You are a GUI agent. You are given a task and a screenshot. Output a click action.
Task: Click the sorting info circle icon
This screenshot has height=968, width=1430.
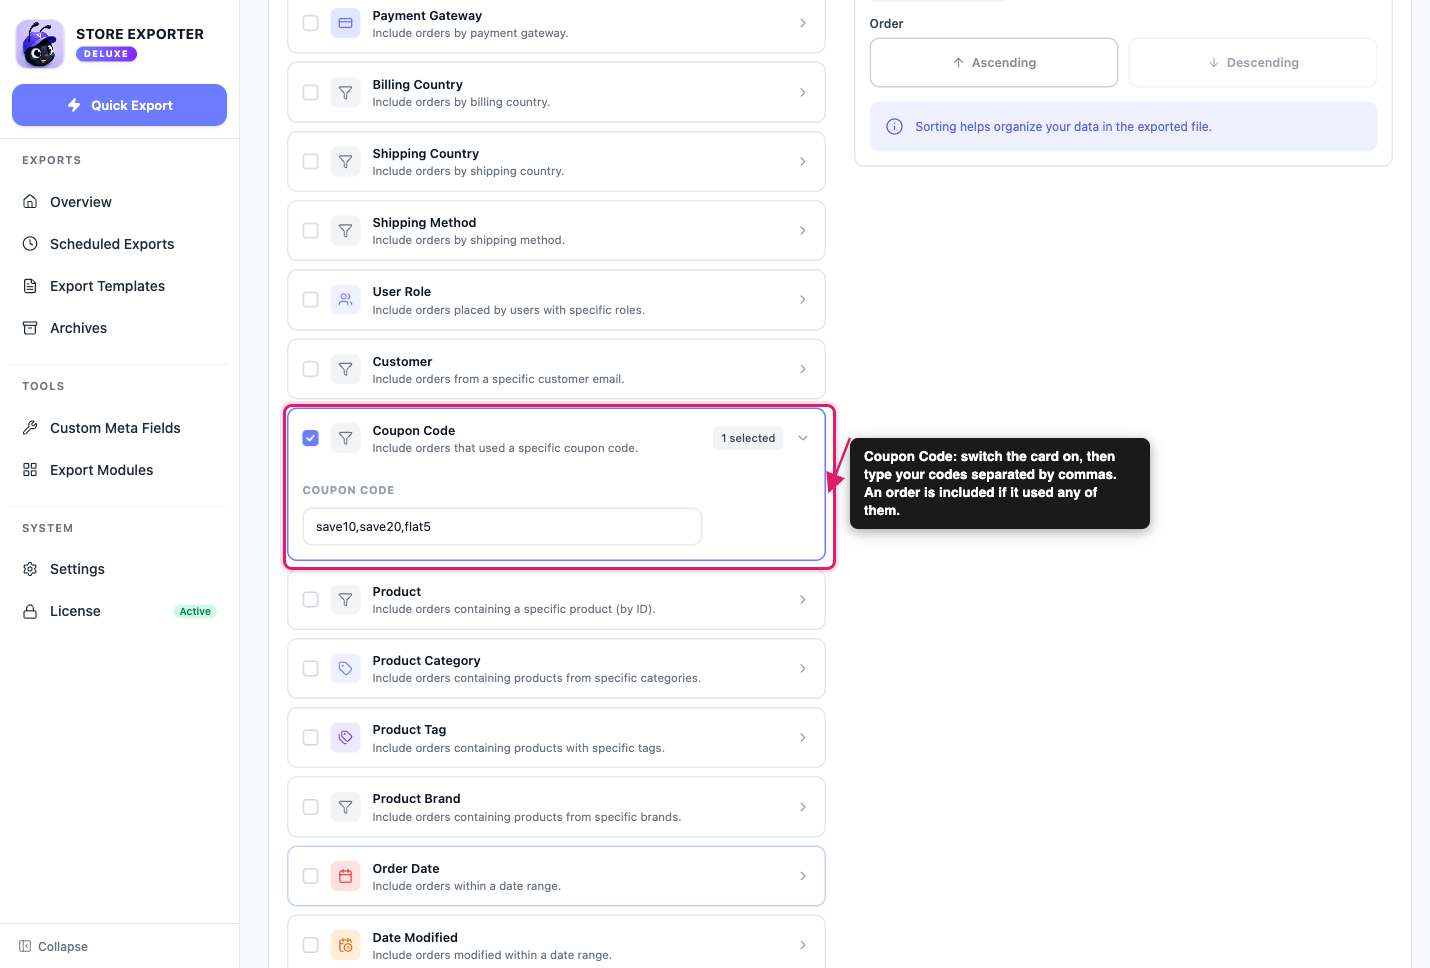point(895,127)
